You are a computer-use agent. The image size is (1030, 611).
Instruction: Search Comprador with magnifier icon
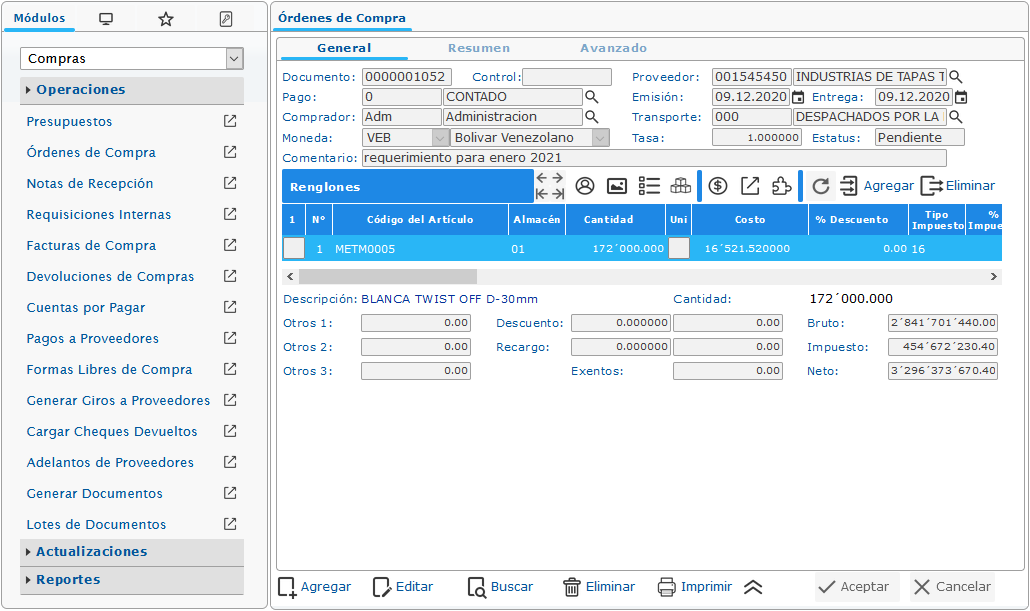click(591, 117)
